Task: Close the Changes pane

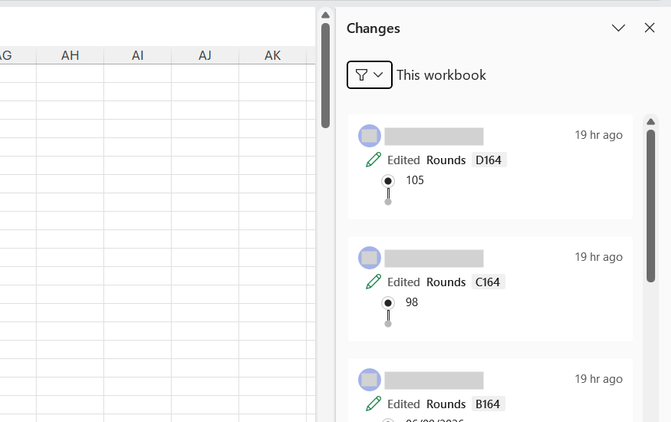Action: 650,28
